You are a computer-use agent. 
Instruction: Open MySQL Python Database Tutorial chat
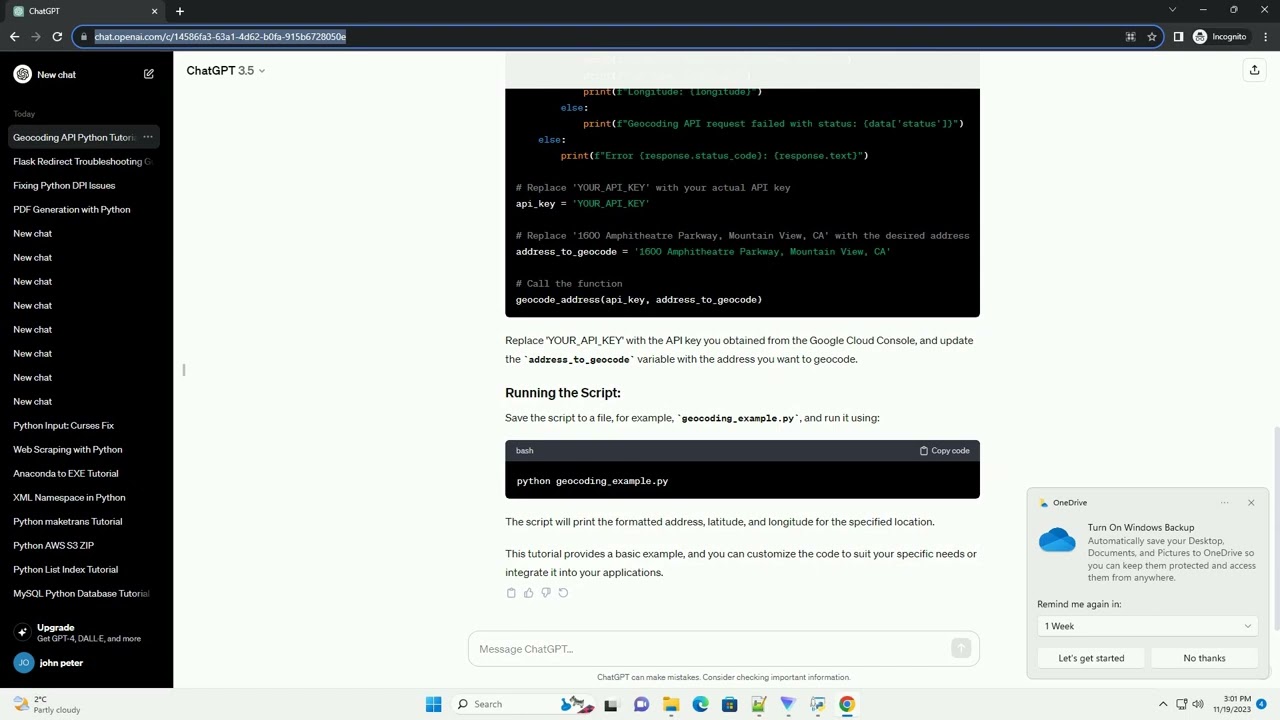pos(86,593)
